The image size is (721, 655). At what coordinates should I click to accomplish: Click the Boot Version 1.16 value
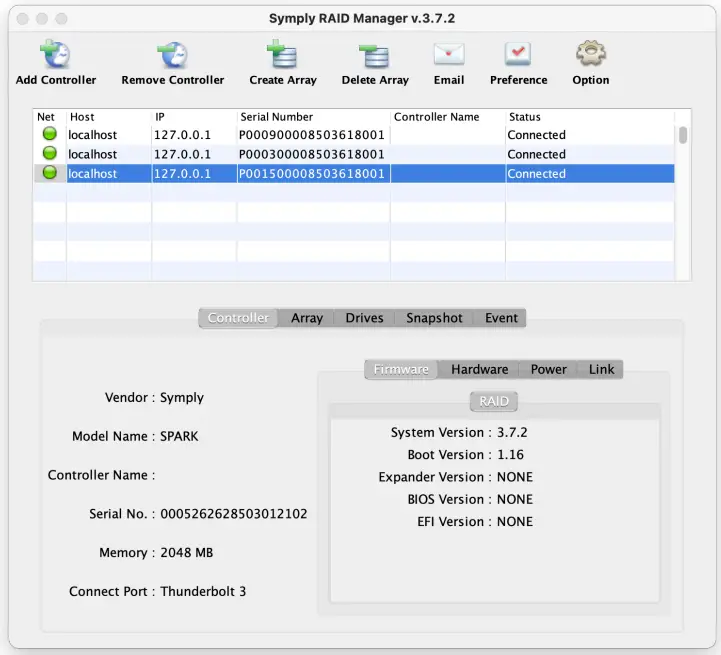coord(510,454)
